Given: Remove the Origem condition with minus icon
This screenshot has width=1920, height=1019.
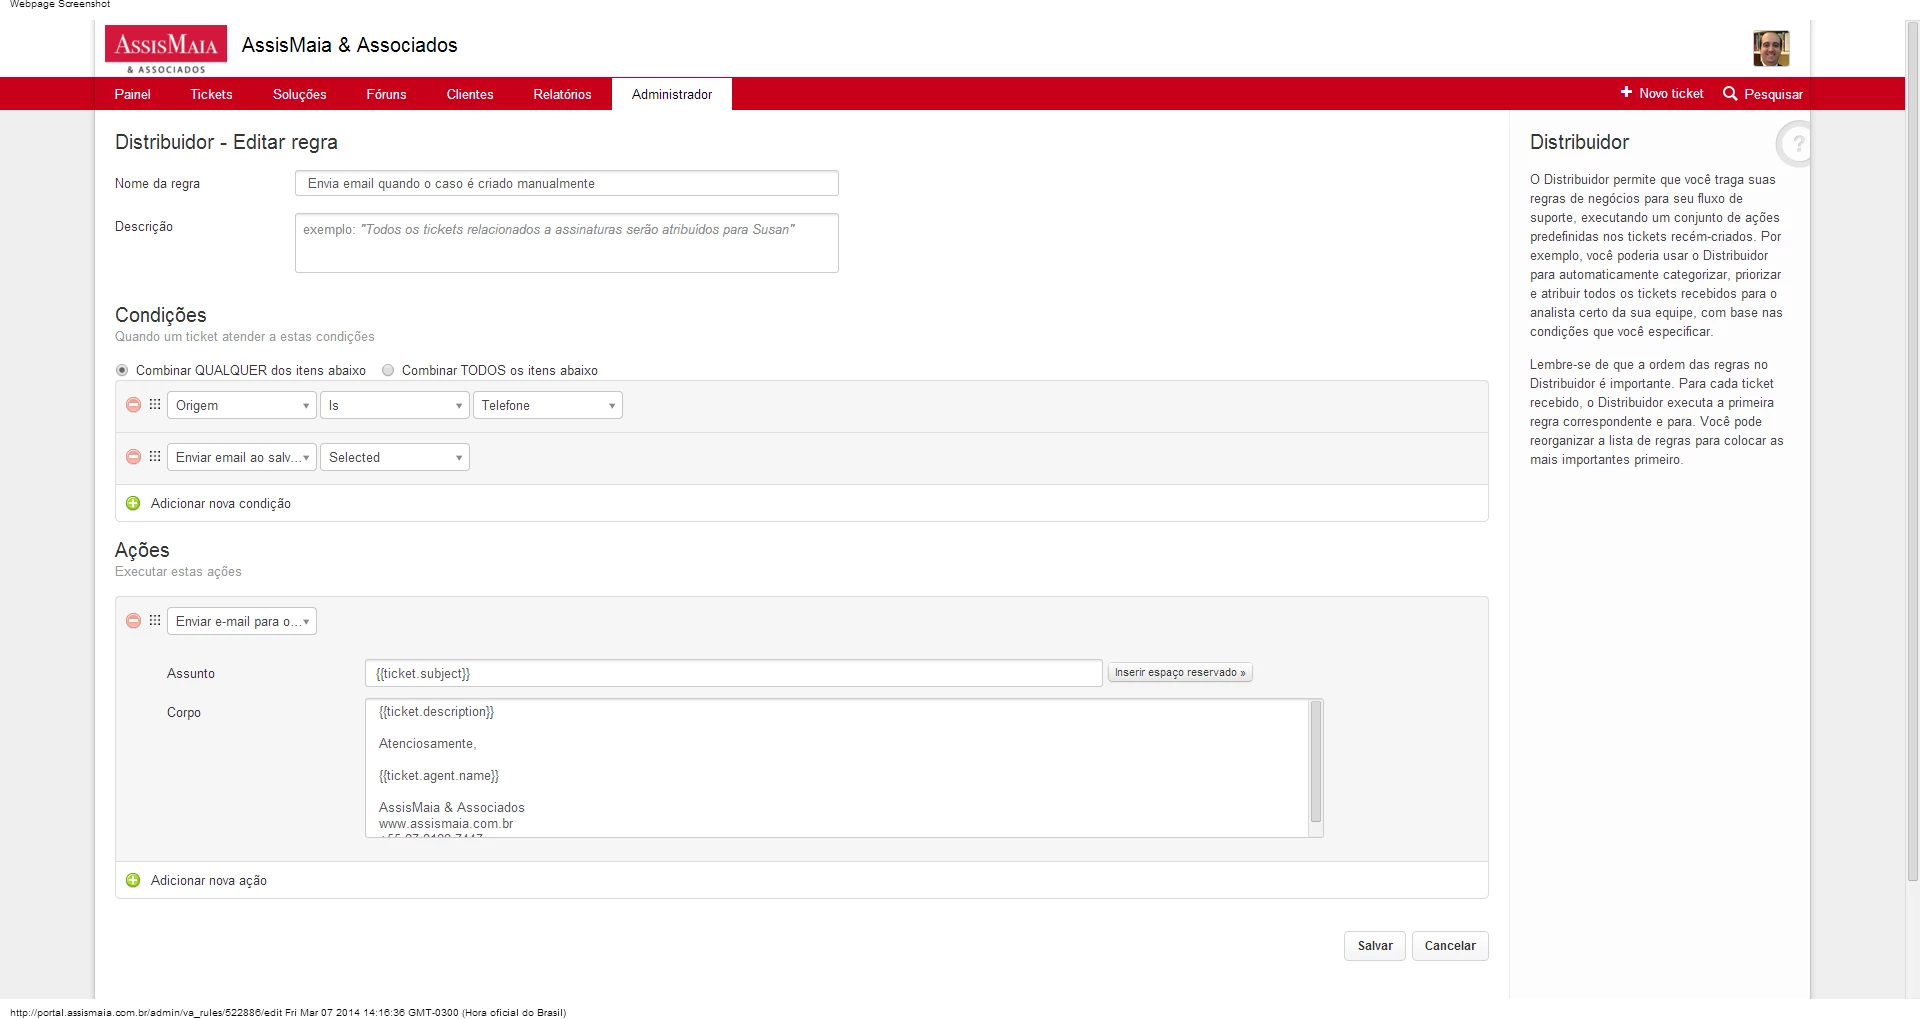Looking at the screenshot, I should (x=133, y=405).
